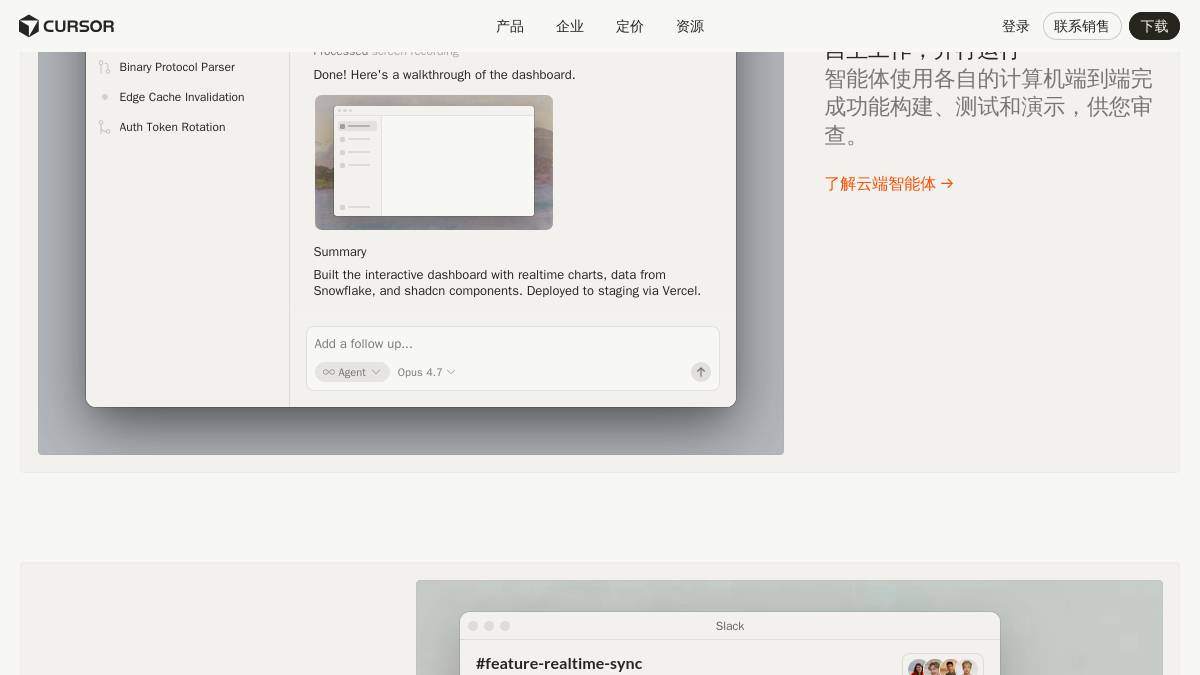This screenshot has width=1200, height=675.
Task: Click the branch icon beside Auth Token Rotation
Action: point(104,127)
